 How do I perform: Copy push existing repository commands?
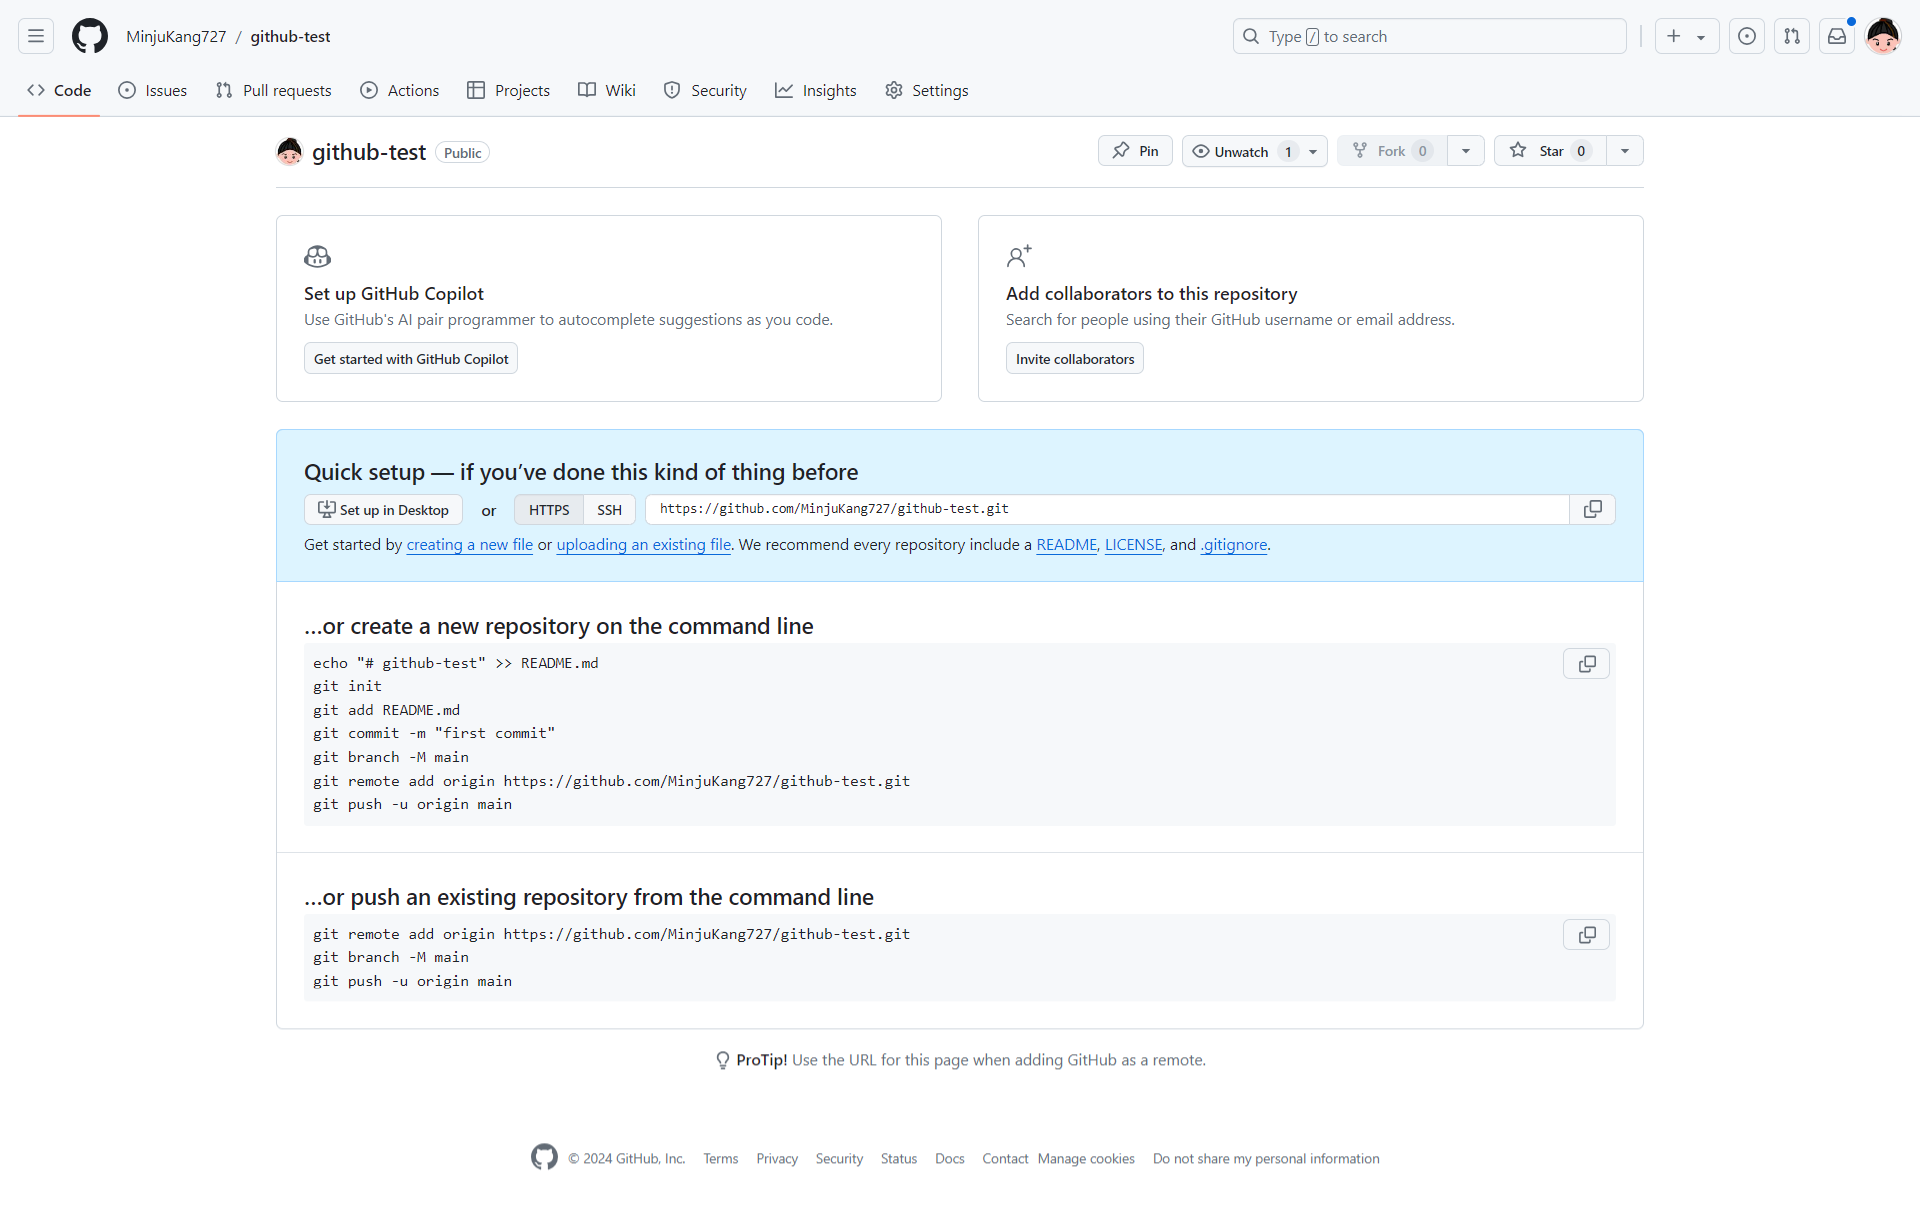click(1586, 936)
